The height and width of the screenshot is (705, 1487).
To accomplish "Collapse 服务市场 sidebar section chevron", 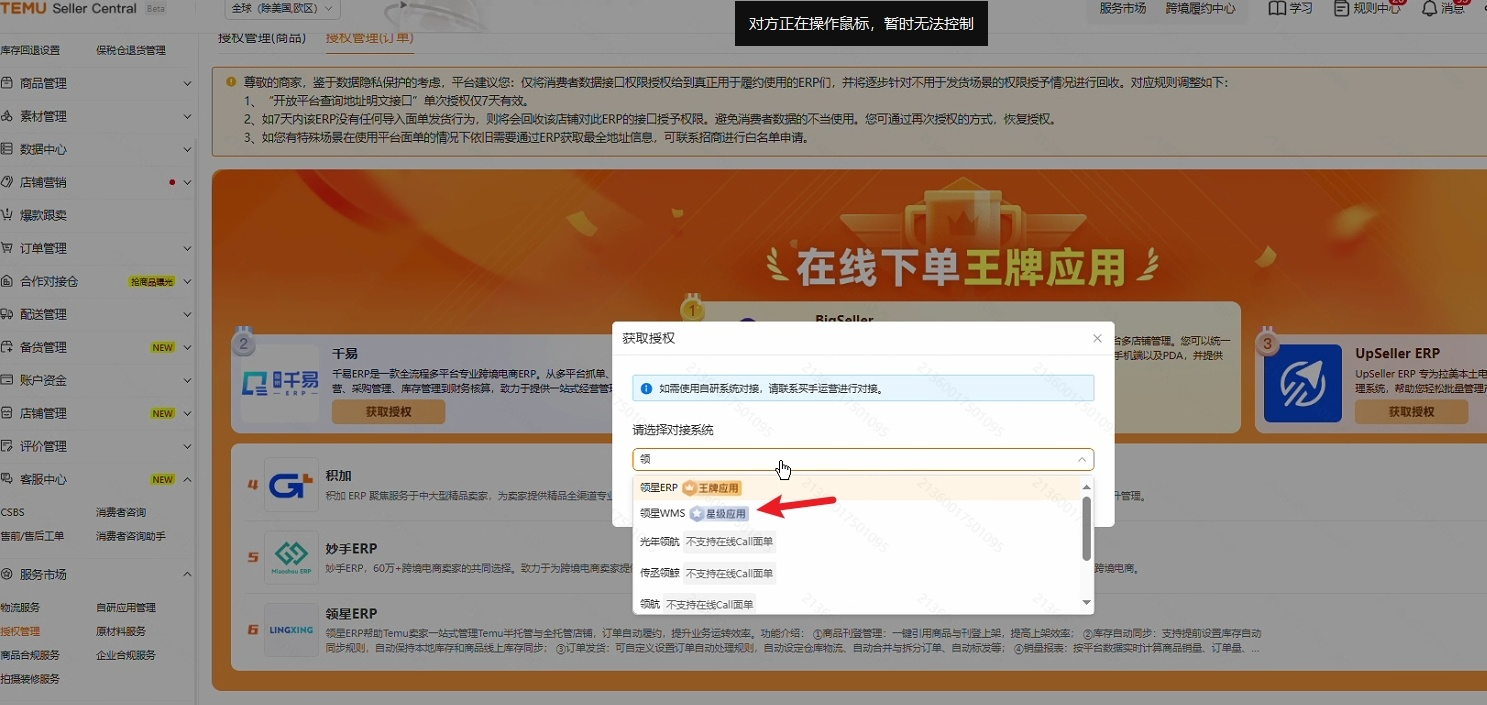I will click(187, 574).
